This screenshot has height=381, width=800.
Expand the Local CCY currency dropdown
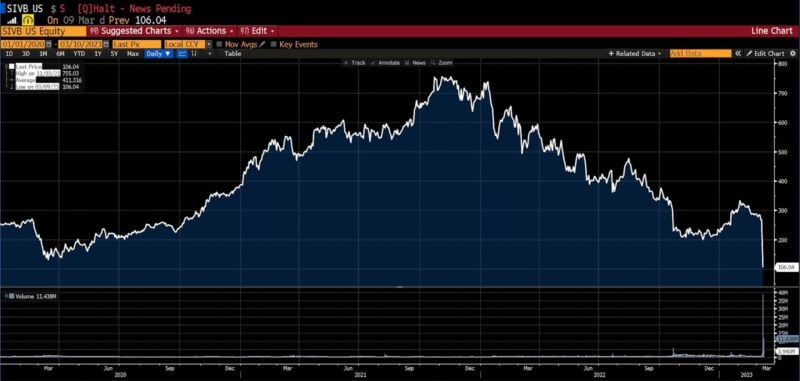point(187,44)
